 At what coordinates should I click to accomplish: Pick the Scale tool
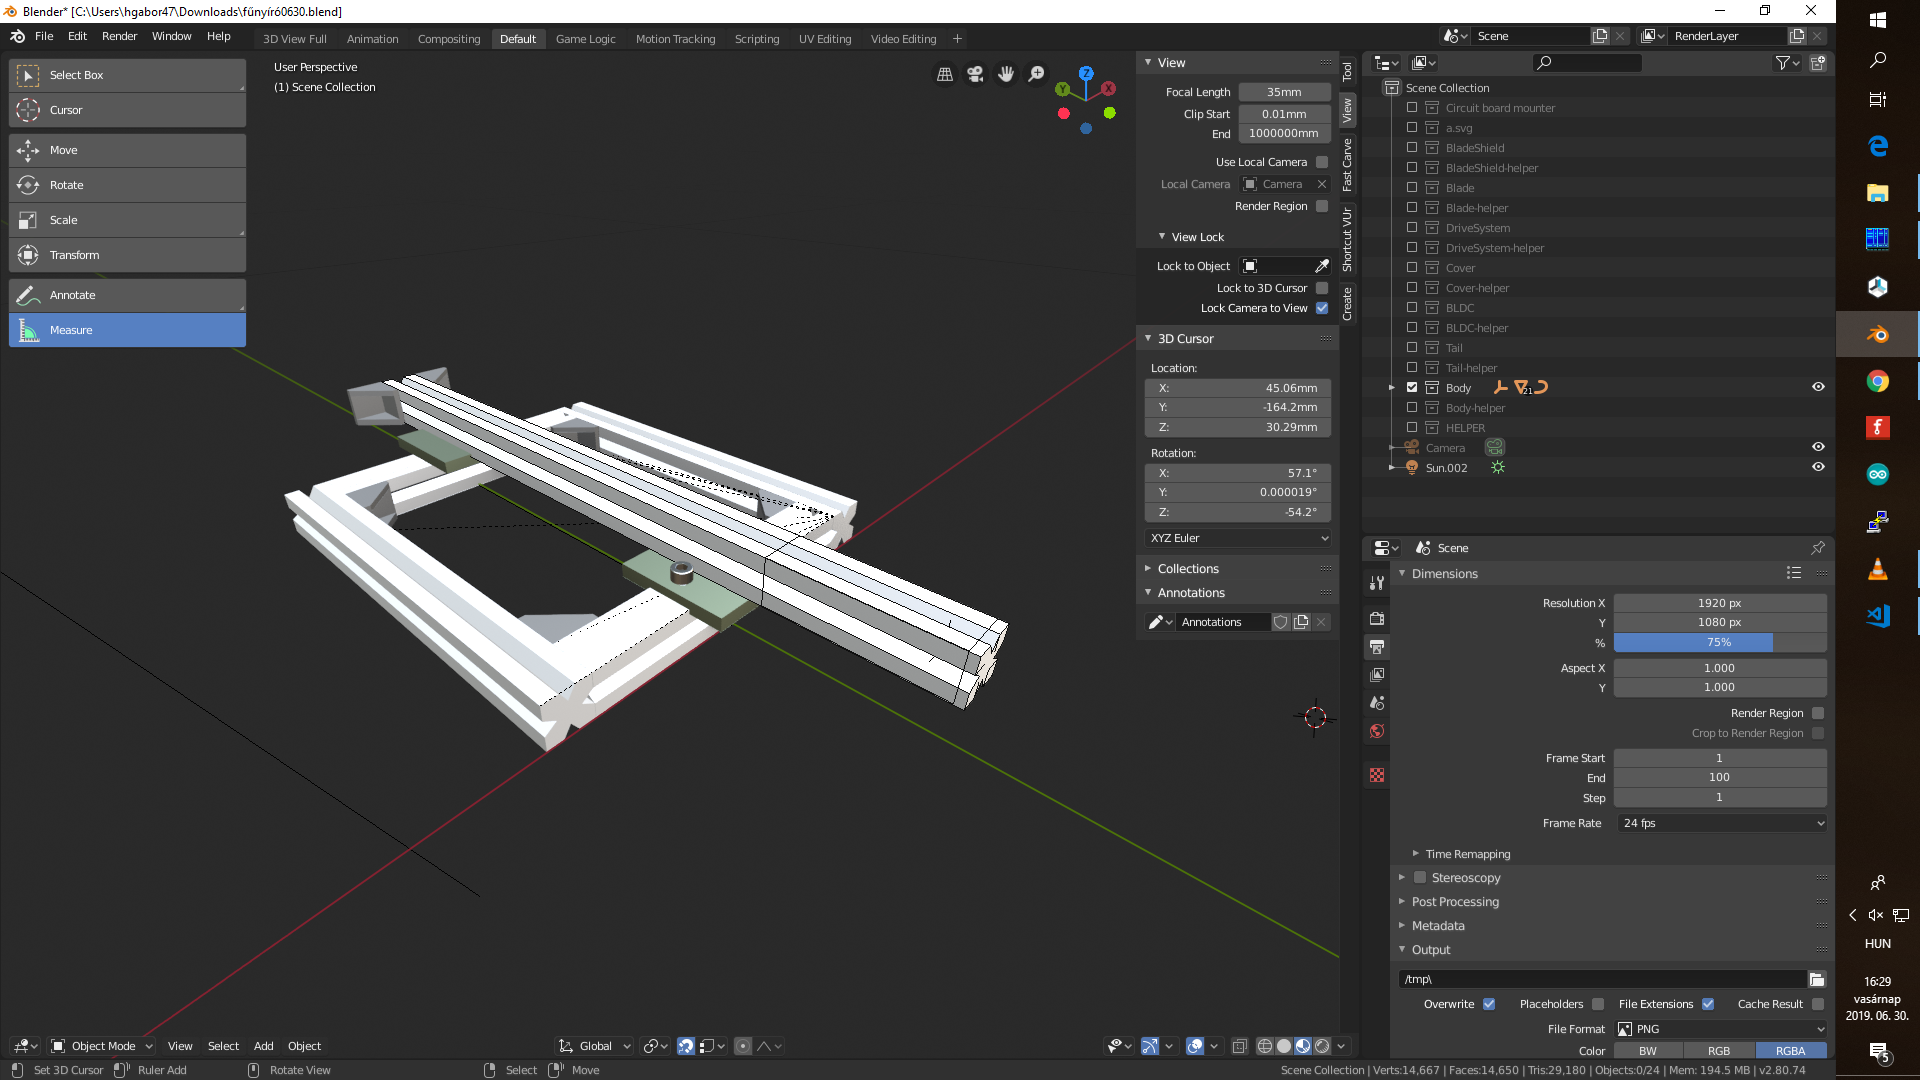(127, 220)
